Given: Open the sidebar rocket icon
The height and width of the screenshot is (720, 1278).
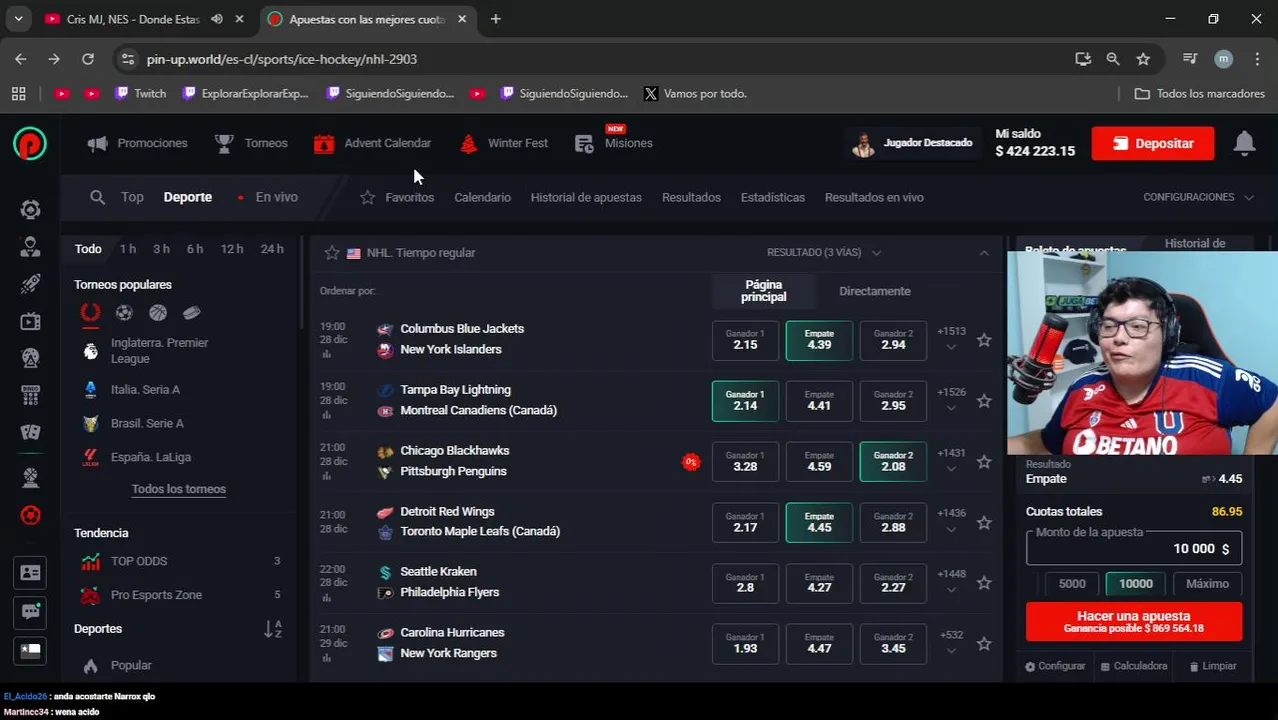Looking at the screenshot, I should coord(30,284).
